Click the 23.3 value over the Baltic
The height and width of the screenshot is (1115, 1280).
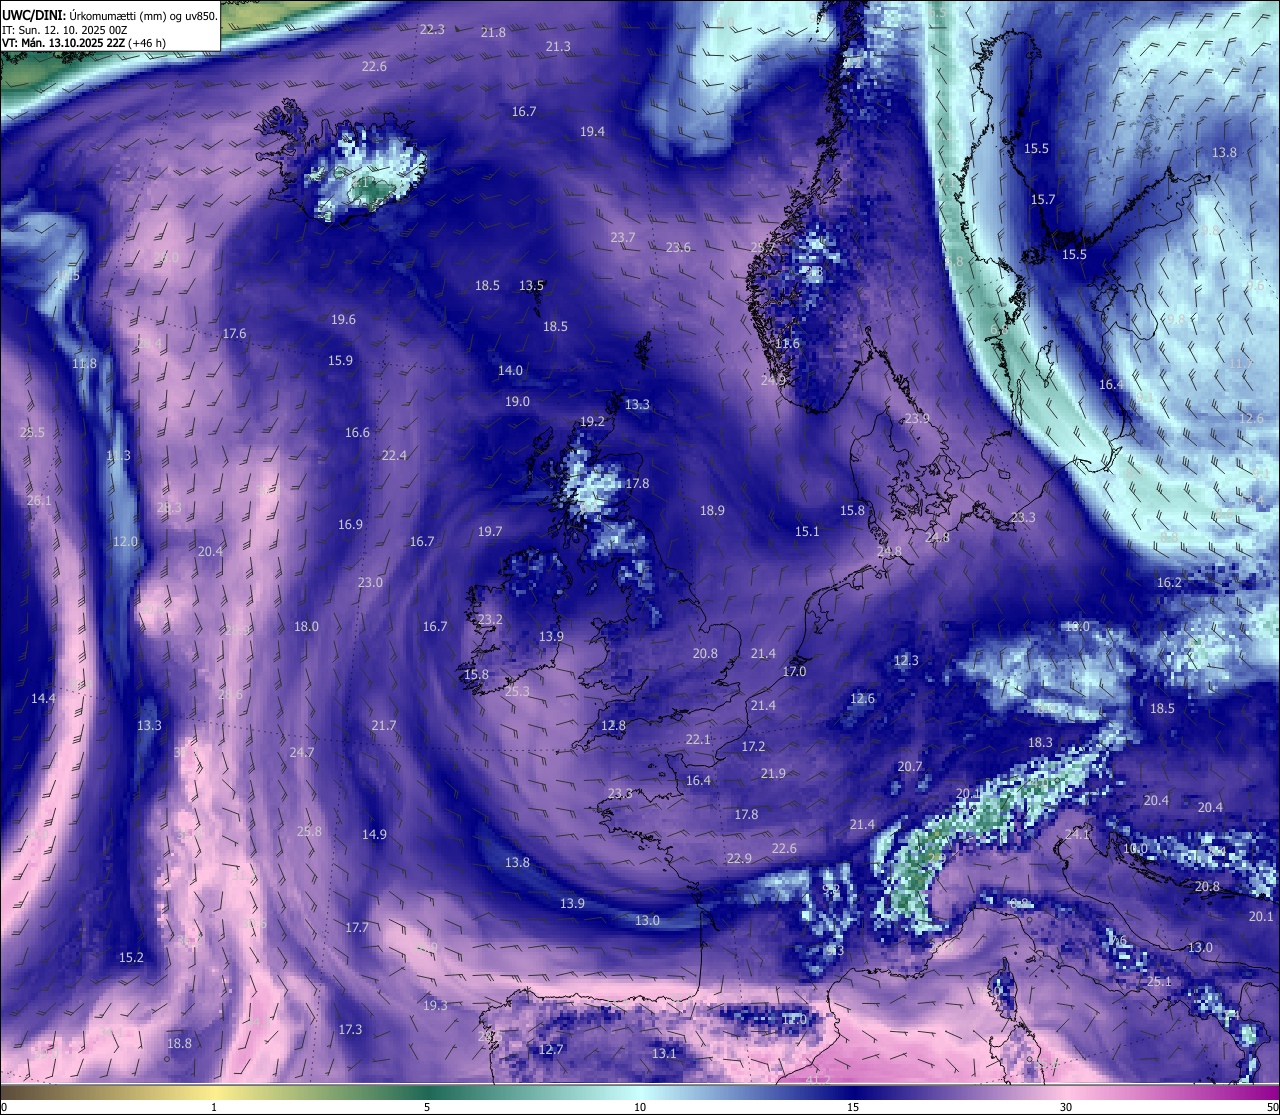(x=1023, y=518)
